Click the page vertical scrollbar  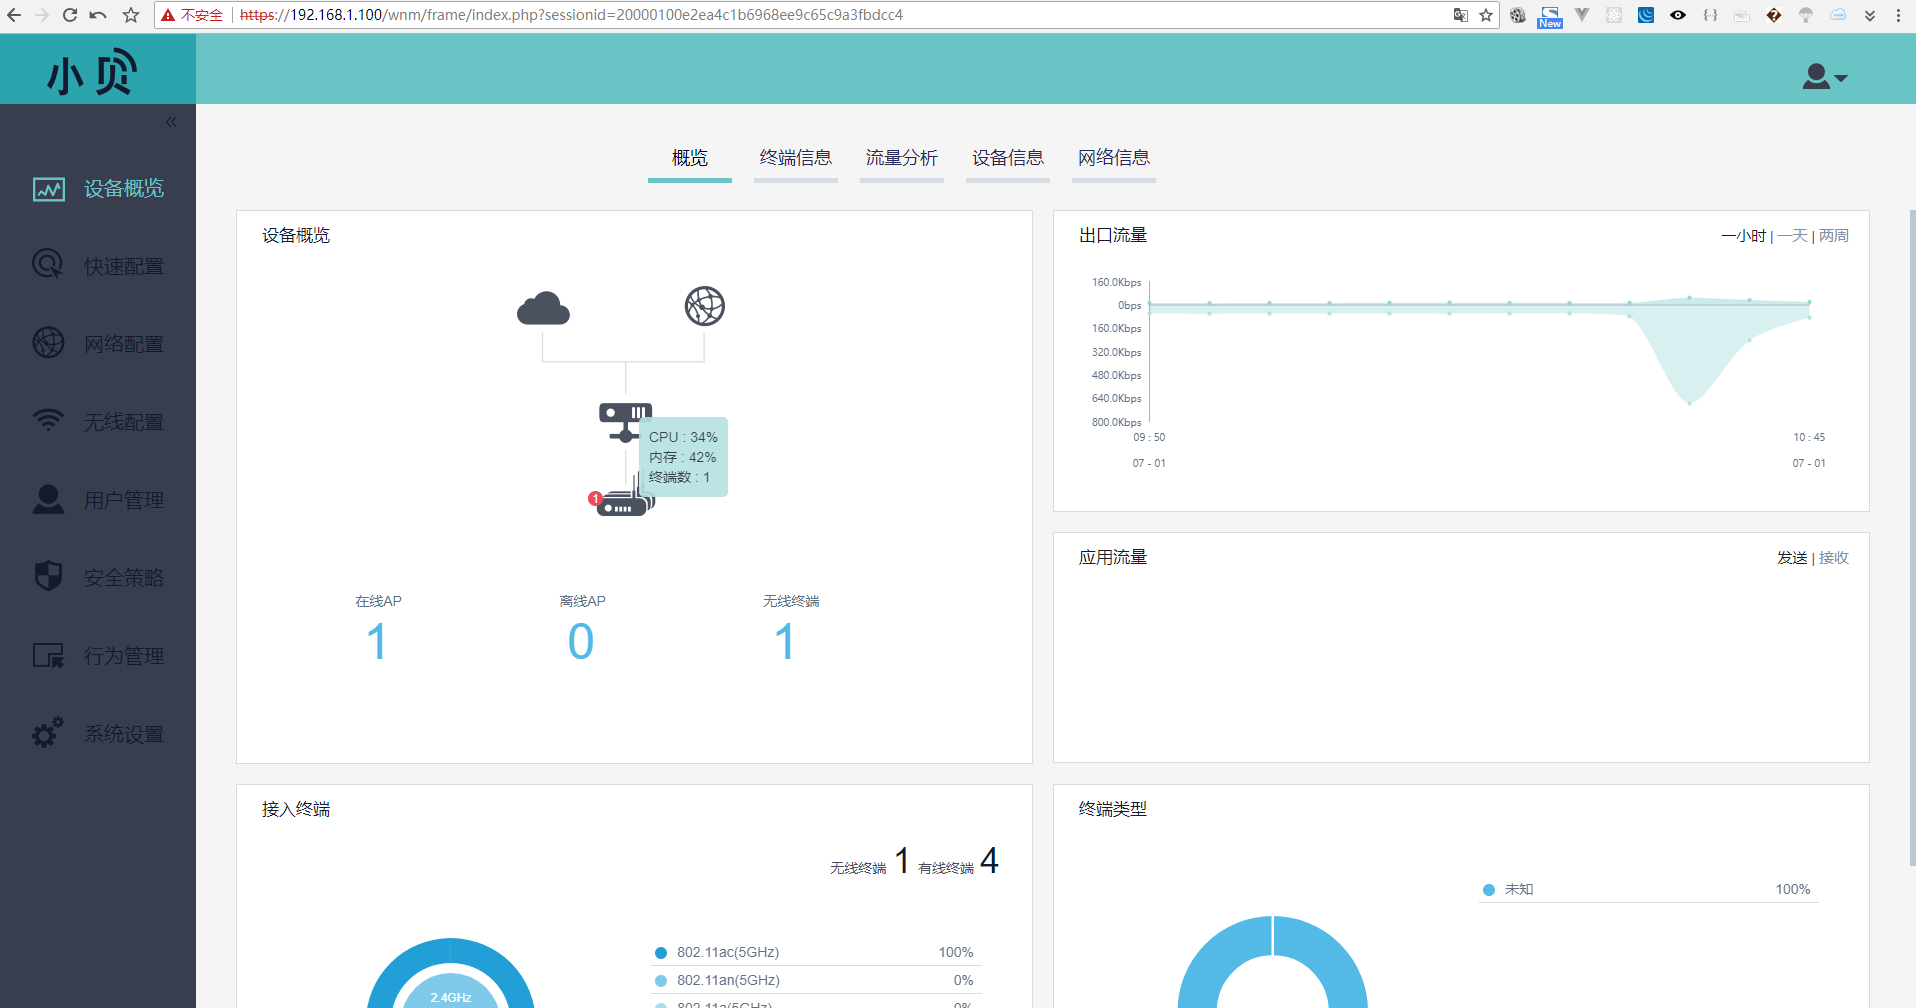pyautogui.click(x=1912, y=537)
